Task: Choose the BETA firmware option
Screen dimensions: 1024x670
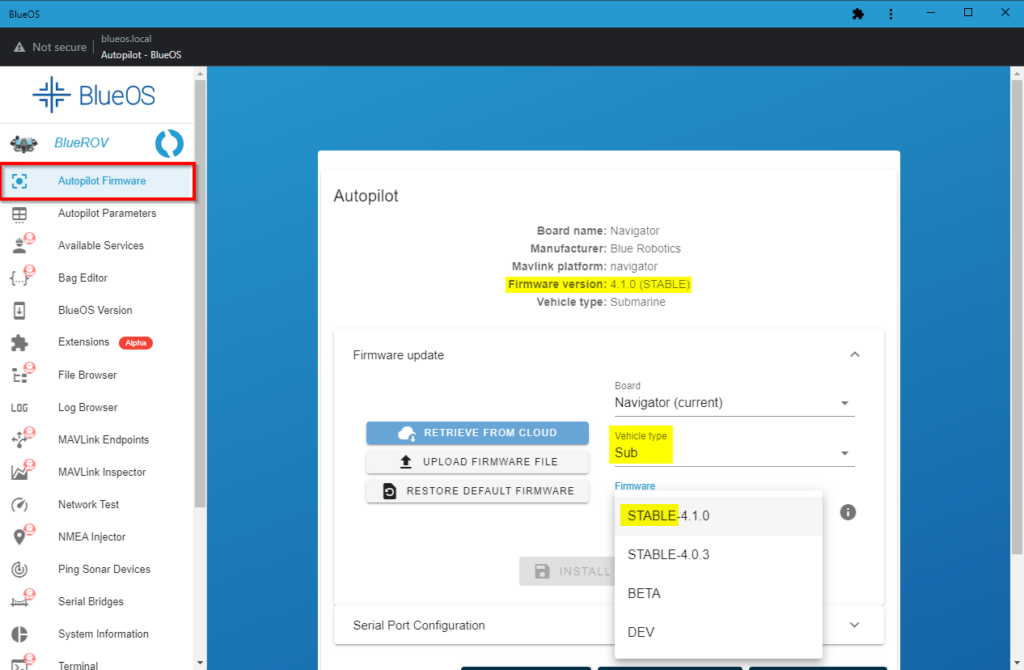Action: click(644, 593)
